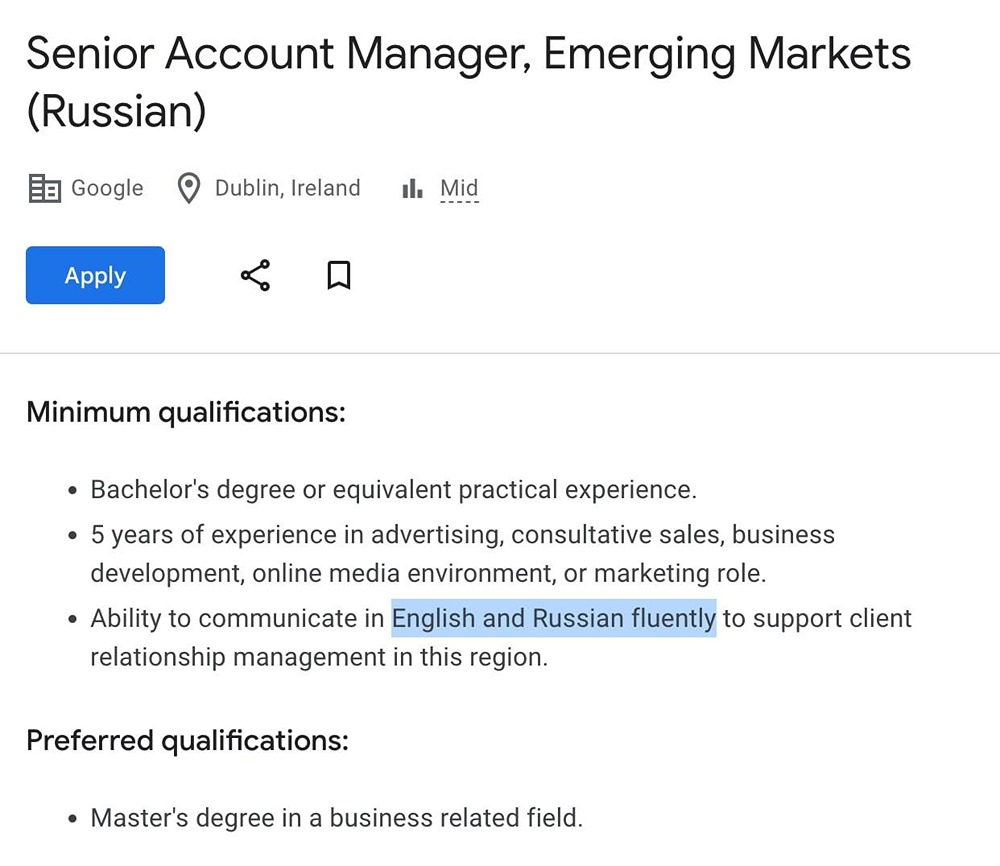The height and width of the screenshot is (866, 1000).
Task: Click the word (Russian) in the title
Action: [116, 112]
